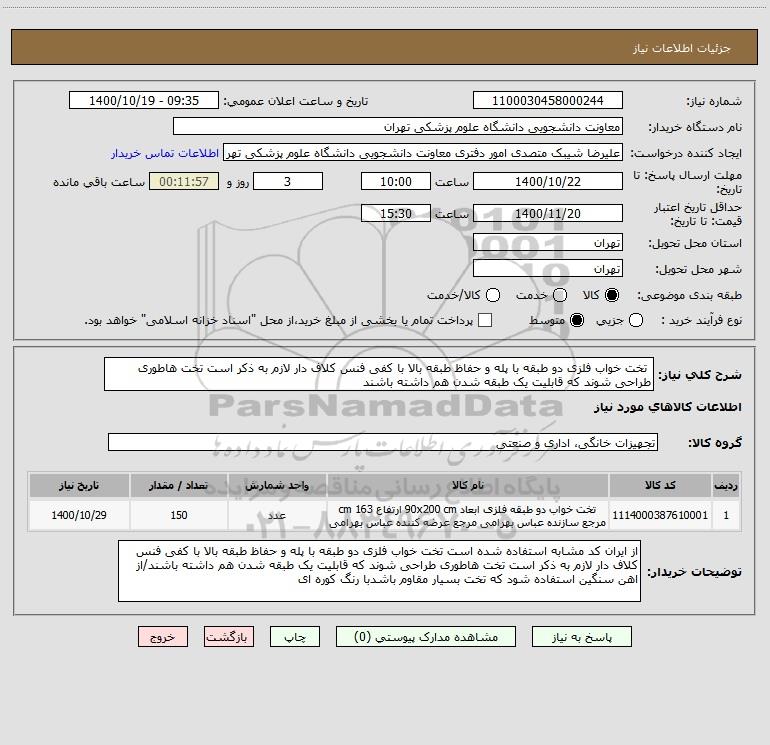Image resolution: width=770 pixels, height=745 pixels.
Task: Open the اطلاعات تماس خریدار link
Action: [165, 153]
